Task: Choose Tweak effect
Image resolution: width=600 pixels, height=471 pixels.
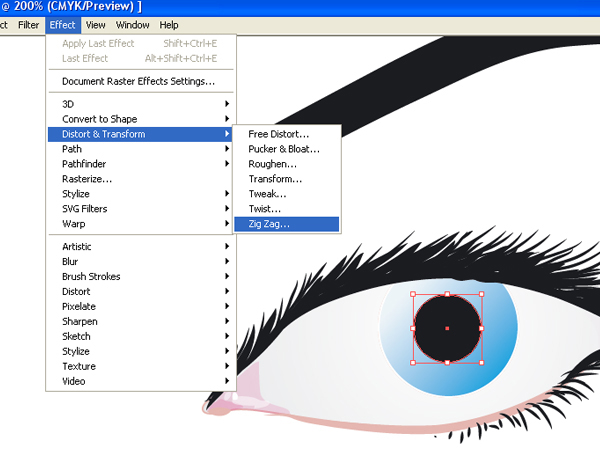Action: (287, 194)
